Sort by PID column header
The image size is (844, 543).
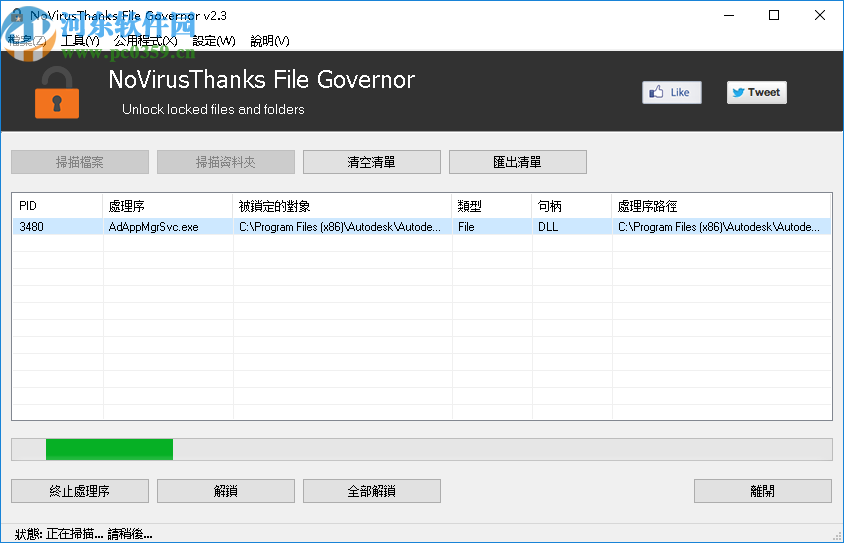tap(58, 206)
